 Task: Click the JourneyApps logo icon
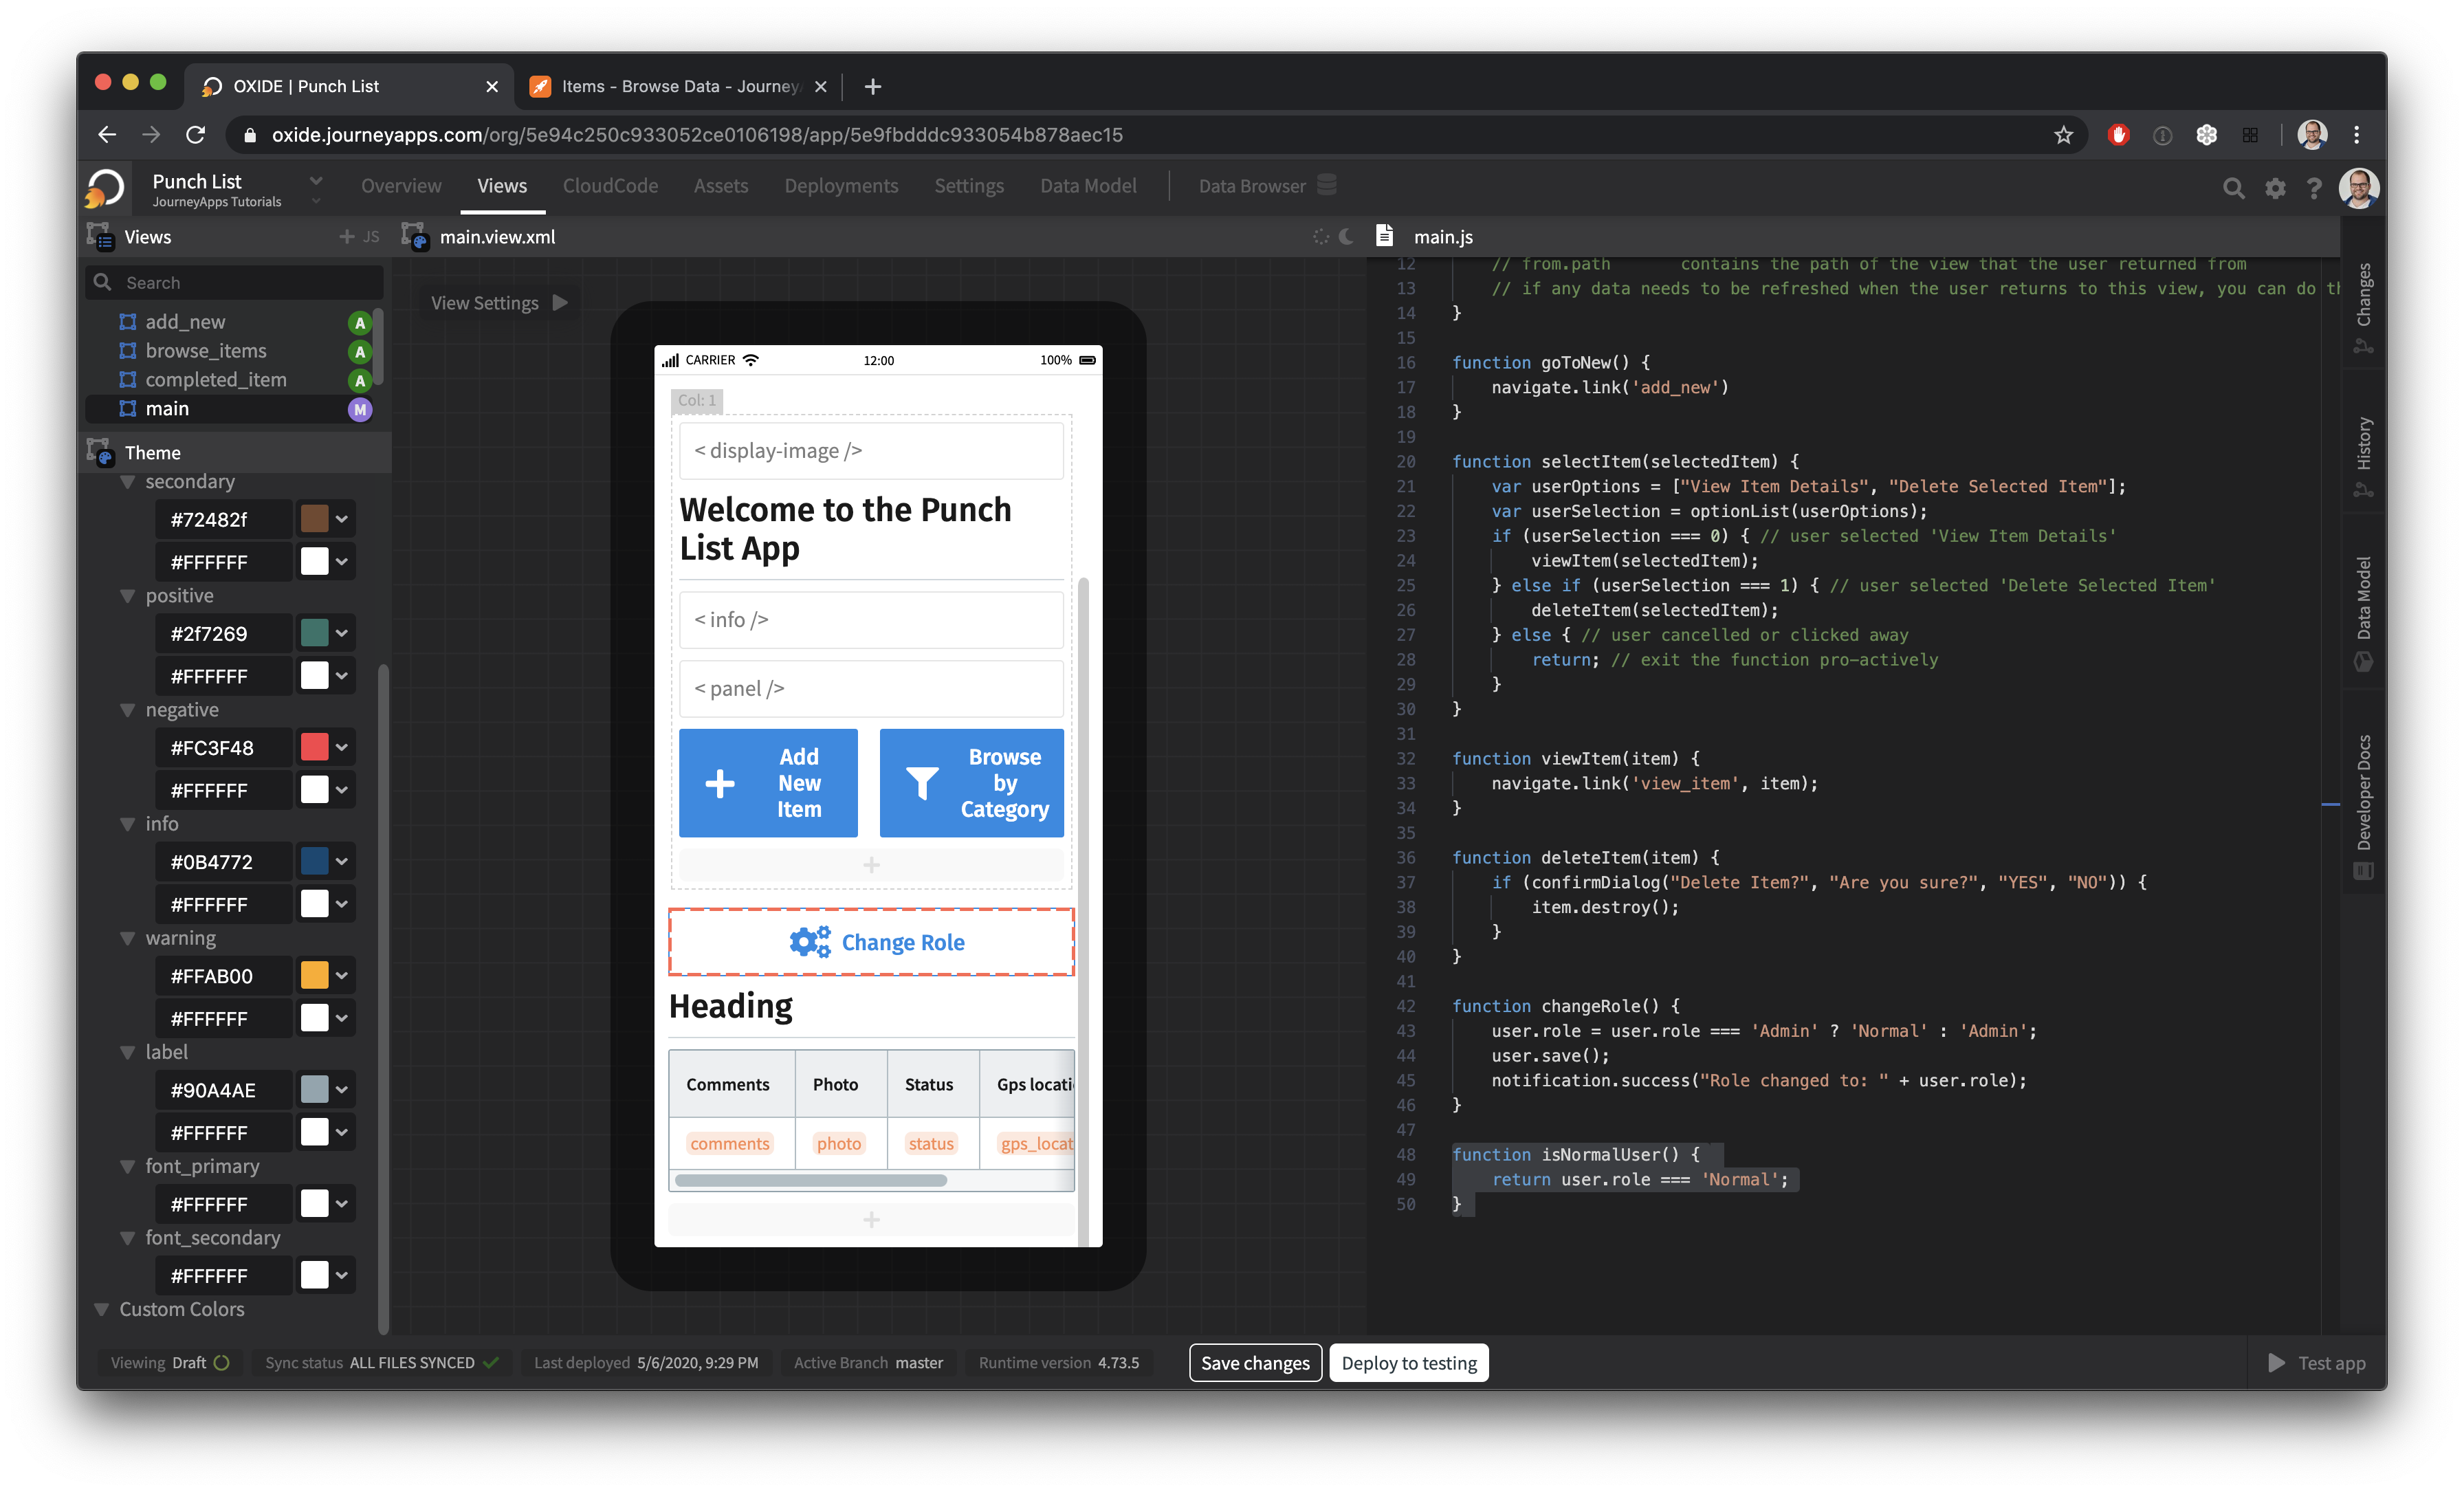[x=105, y=187]
